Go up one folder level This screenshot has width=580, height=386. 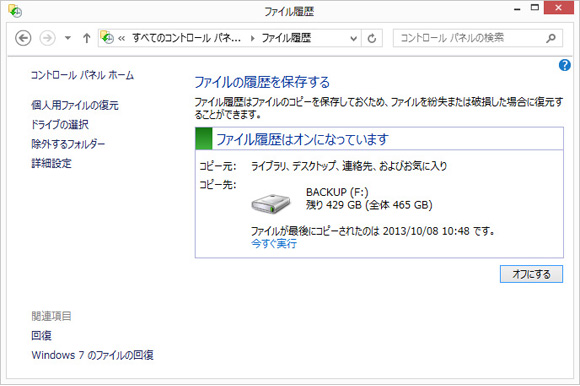(x=87, y=38)
